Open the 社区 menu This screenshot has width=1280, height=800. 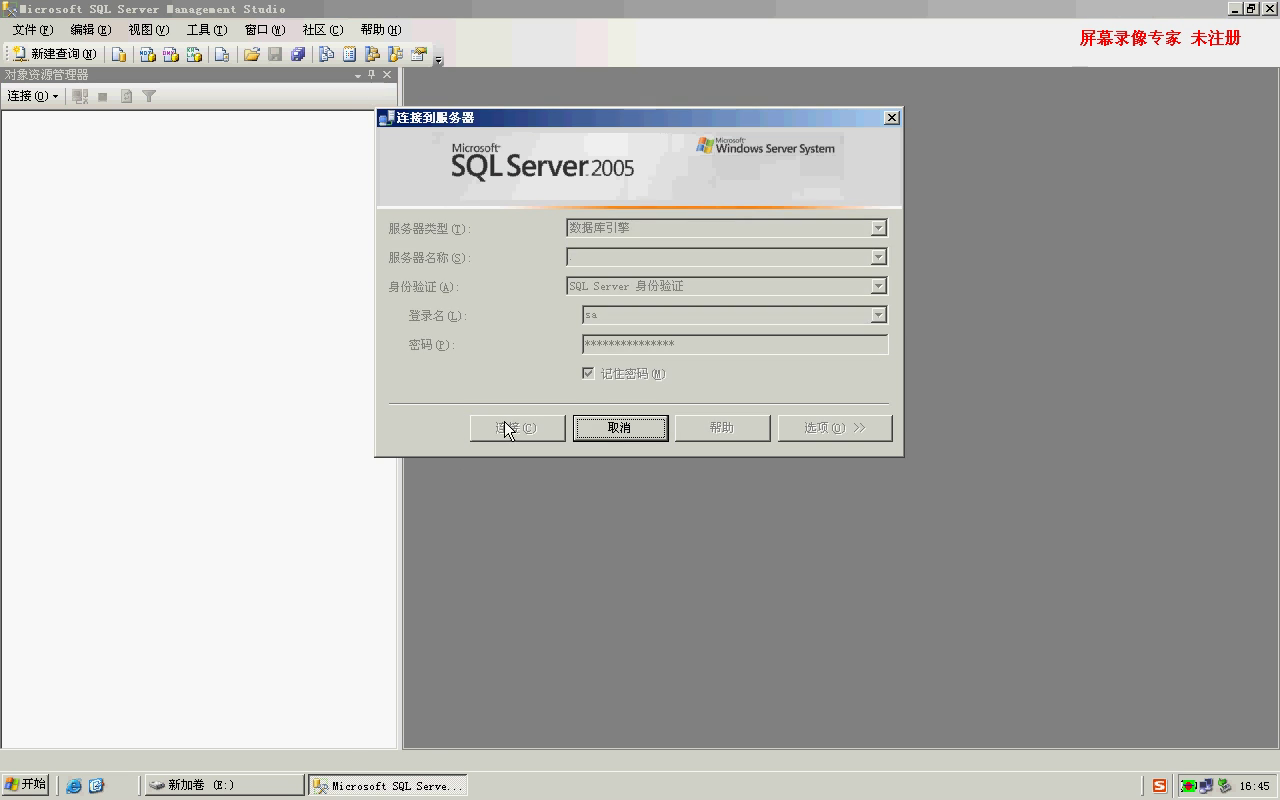coord(322,30)
